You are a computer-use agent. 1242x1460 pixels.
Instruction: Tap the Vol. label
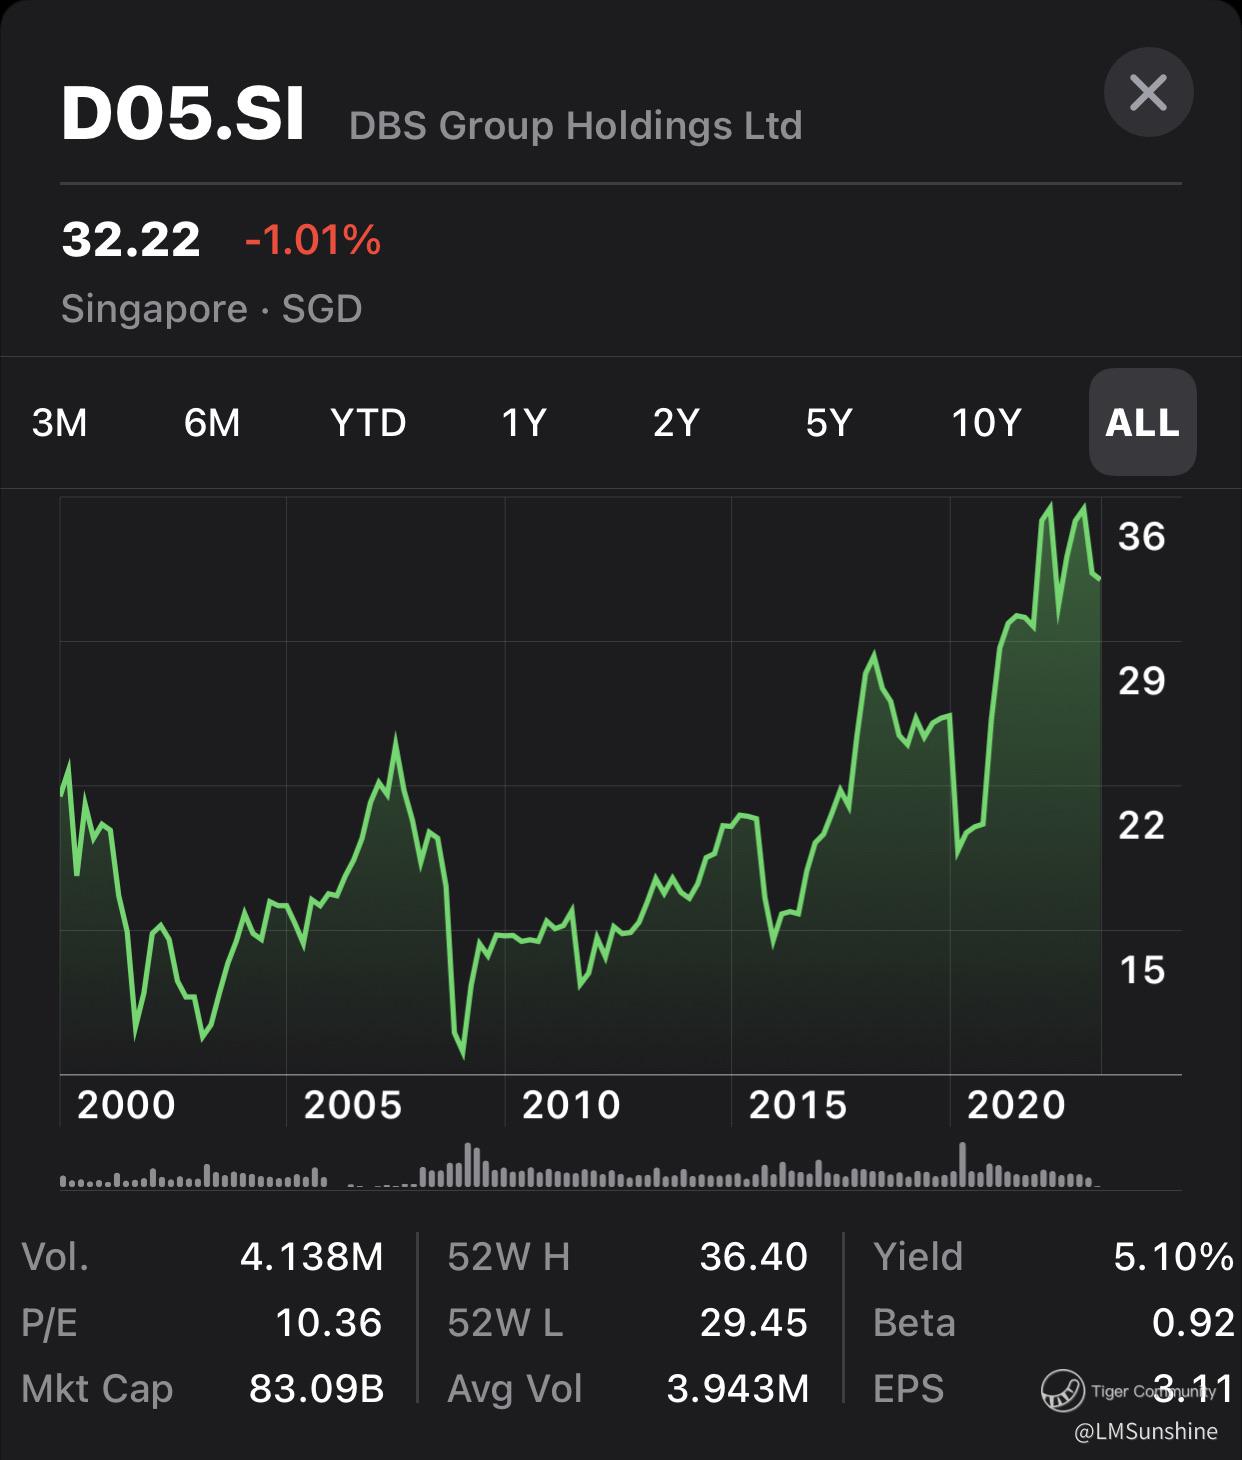click(55, 1257)
